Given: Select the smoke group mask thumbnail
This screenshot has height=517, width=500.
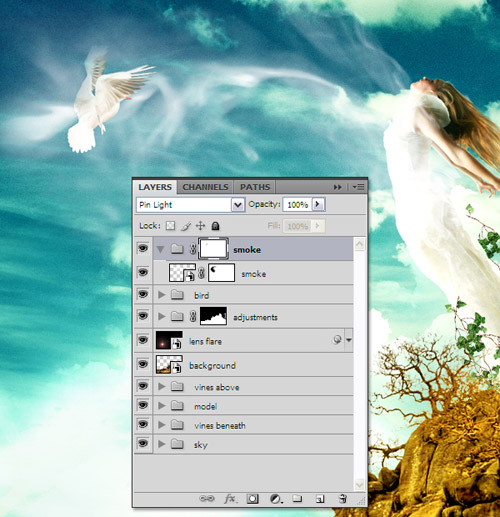Looking at the screenshot, I should (213, 249).
